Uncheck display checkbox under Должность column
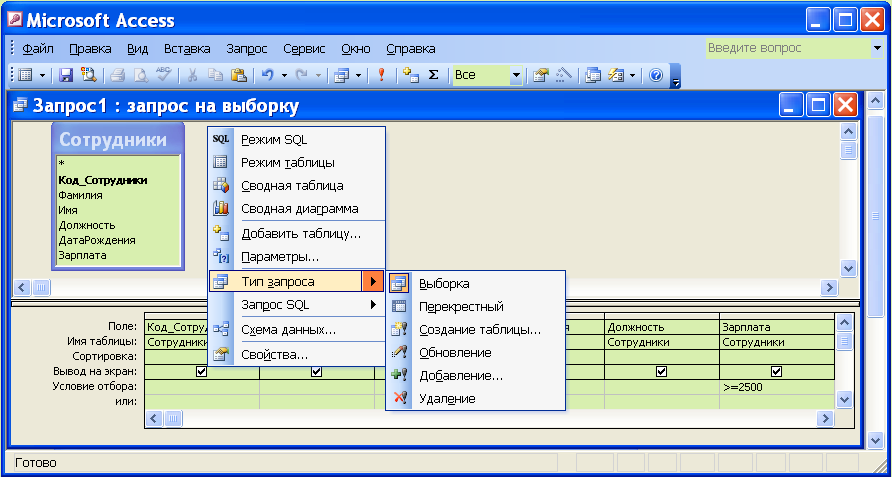 click(661, 372)
